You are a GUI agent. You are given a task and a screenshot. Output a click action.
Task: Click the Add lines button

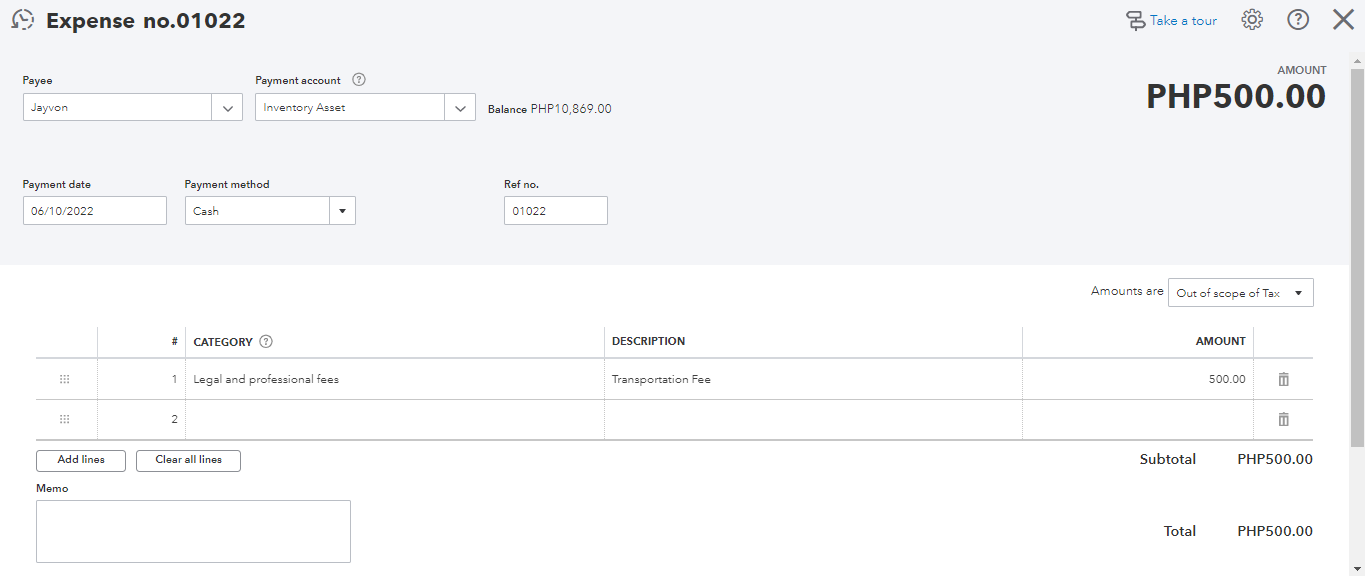[x=81, y=460]
